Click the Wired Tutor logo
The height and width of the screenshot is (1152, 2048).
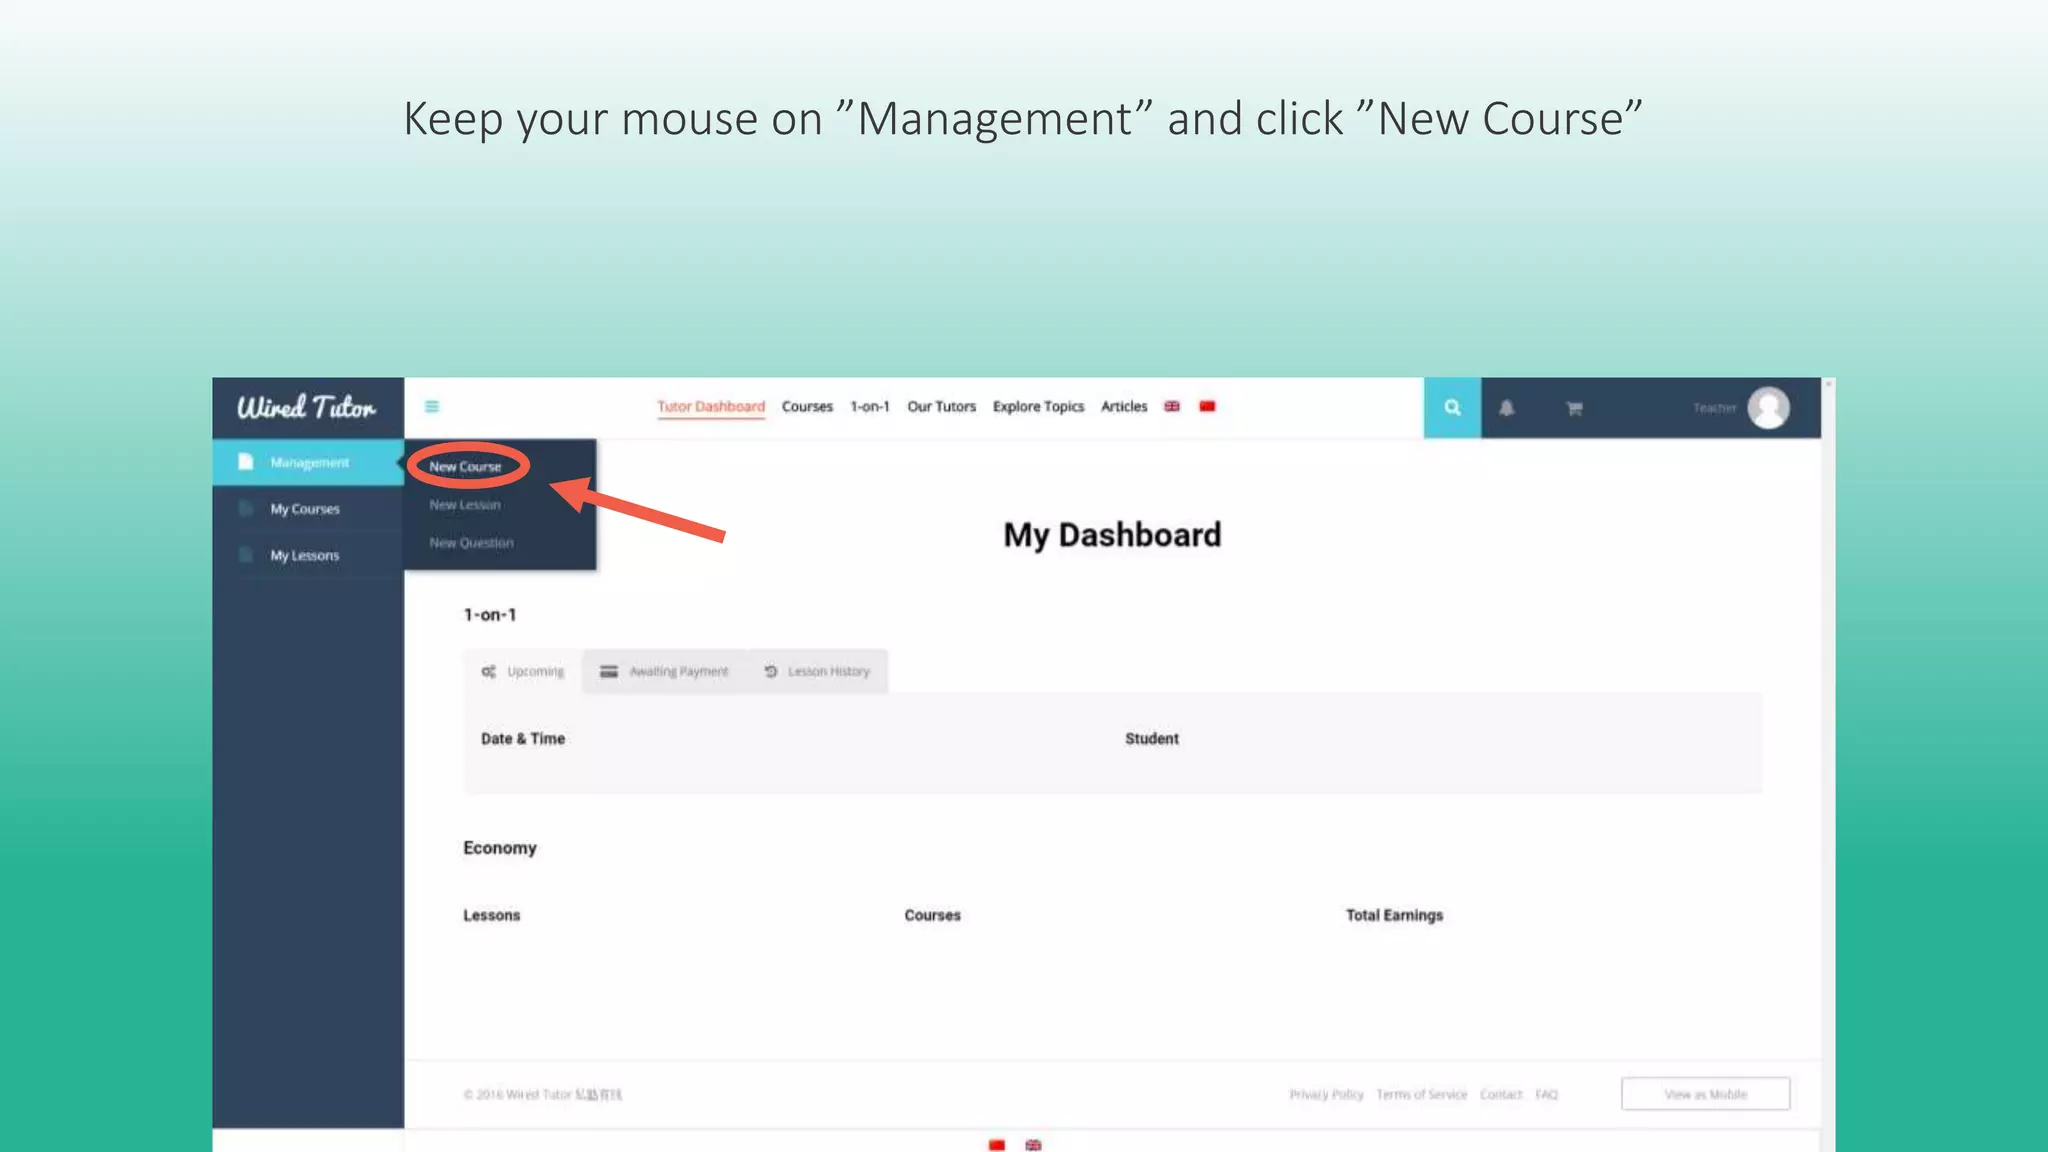click(x=306, y=407)
